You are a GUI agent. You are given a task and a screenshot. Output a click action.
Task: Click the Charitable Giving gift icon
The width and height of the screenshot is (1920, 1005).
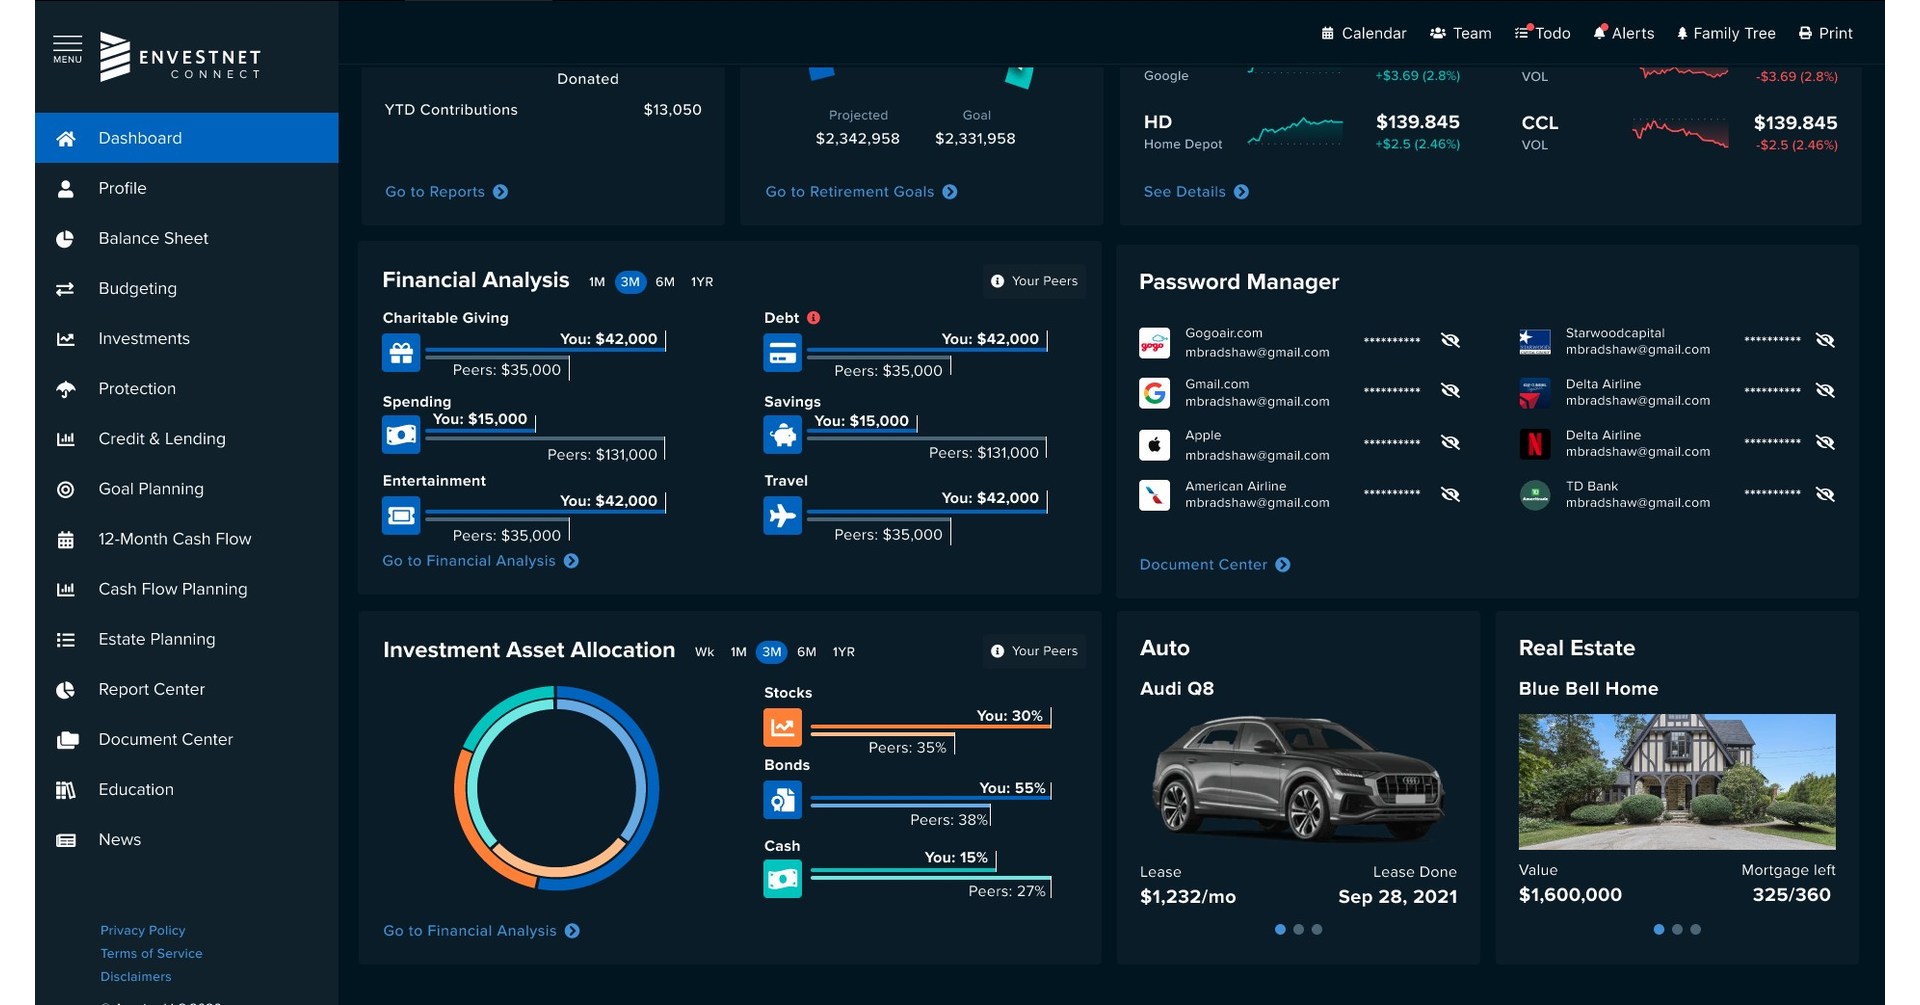(x=401, y=353)
